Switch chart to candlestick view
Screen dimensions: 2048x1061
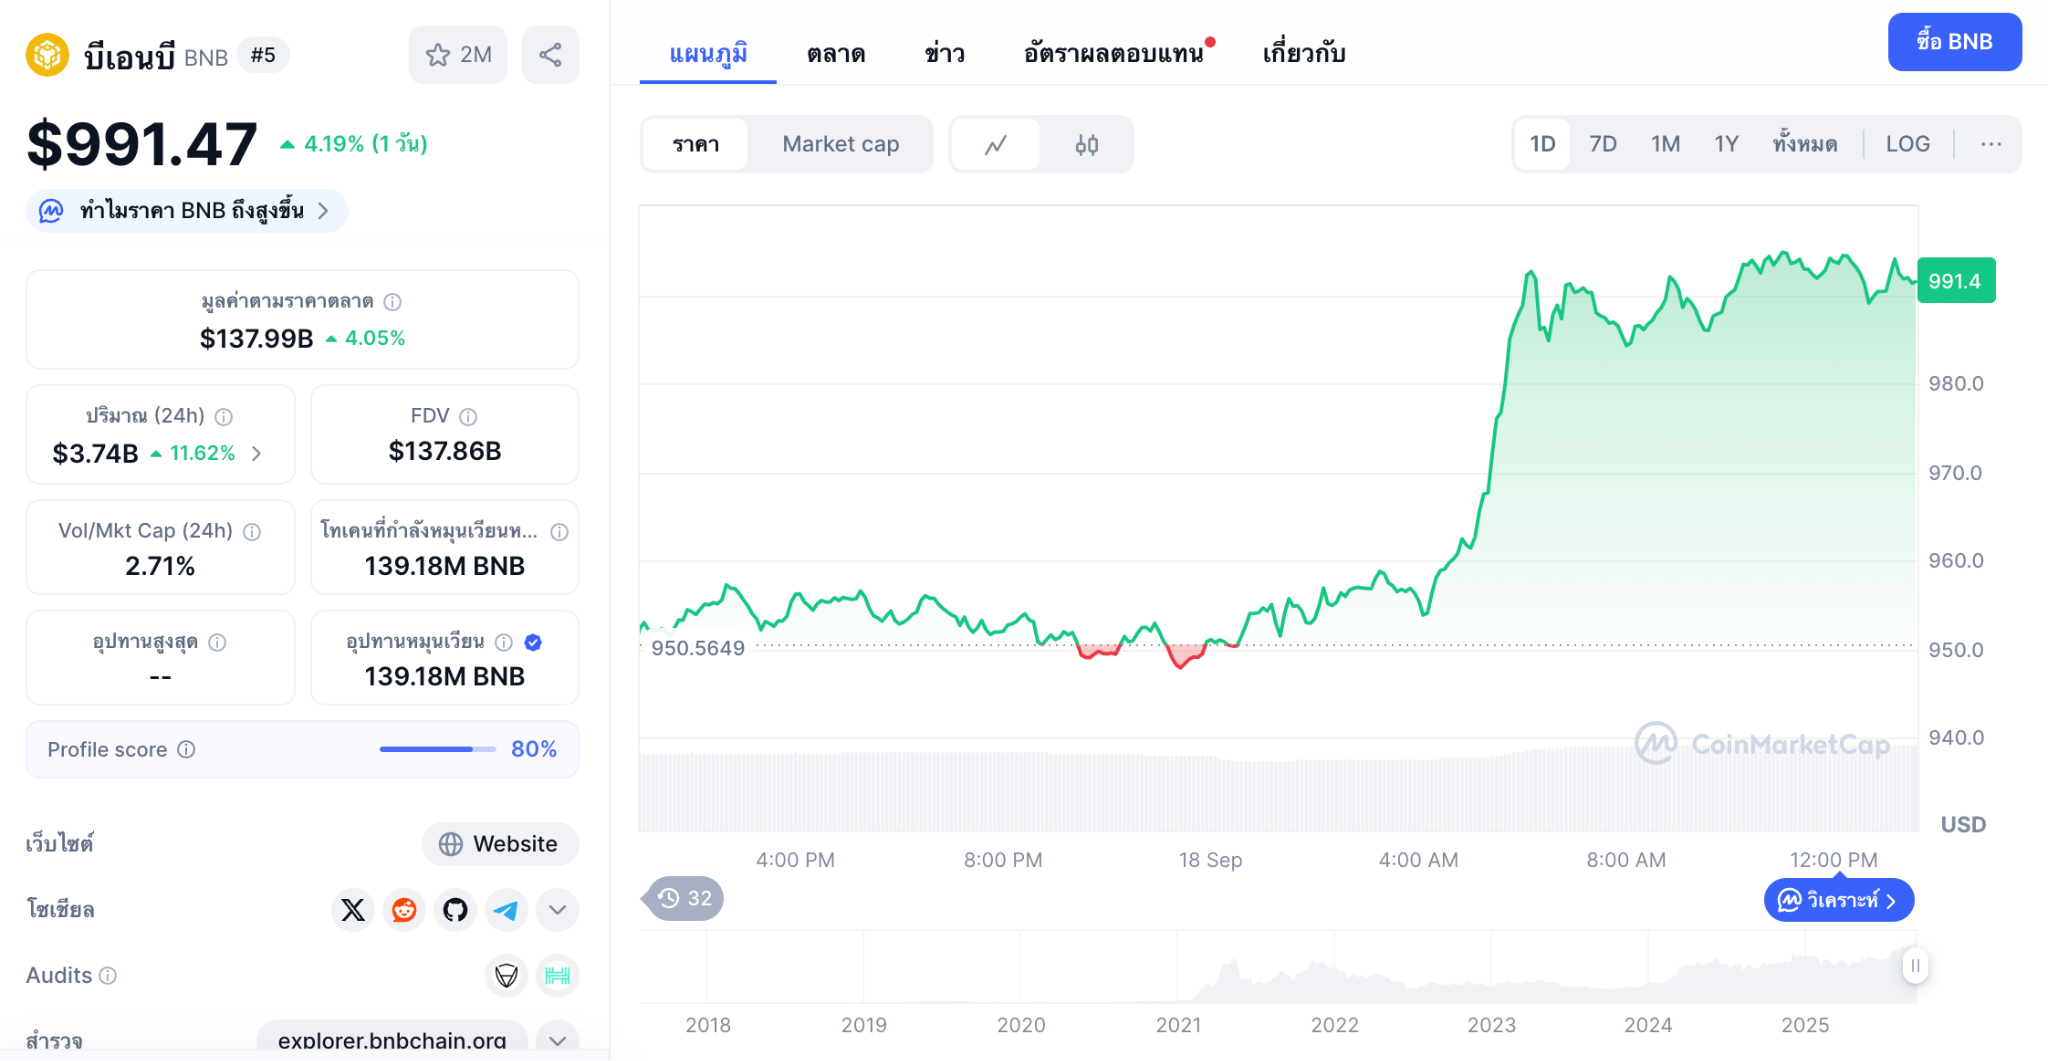pos(1086,145)
